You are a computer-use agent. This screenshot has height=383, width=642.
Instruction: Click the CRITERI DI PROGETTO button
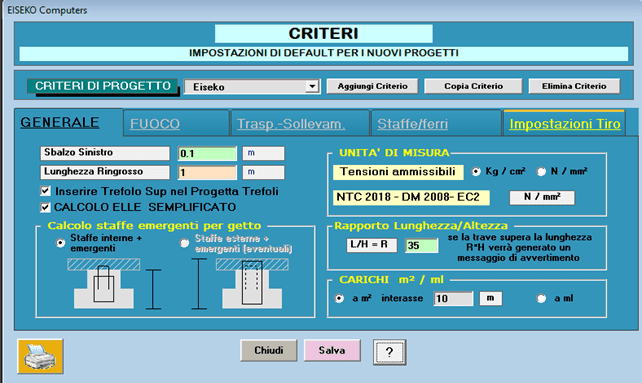point(103,86)
